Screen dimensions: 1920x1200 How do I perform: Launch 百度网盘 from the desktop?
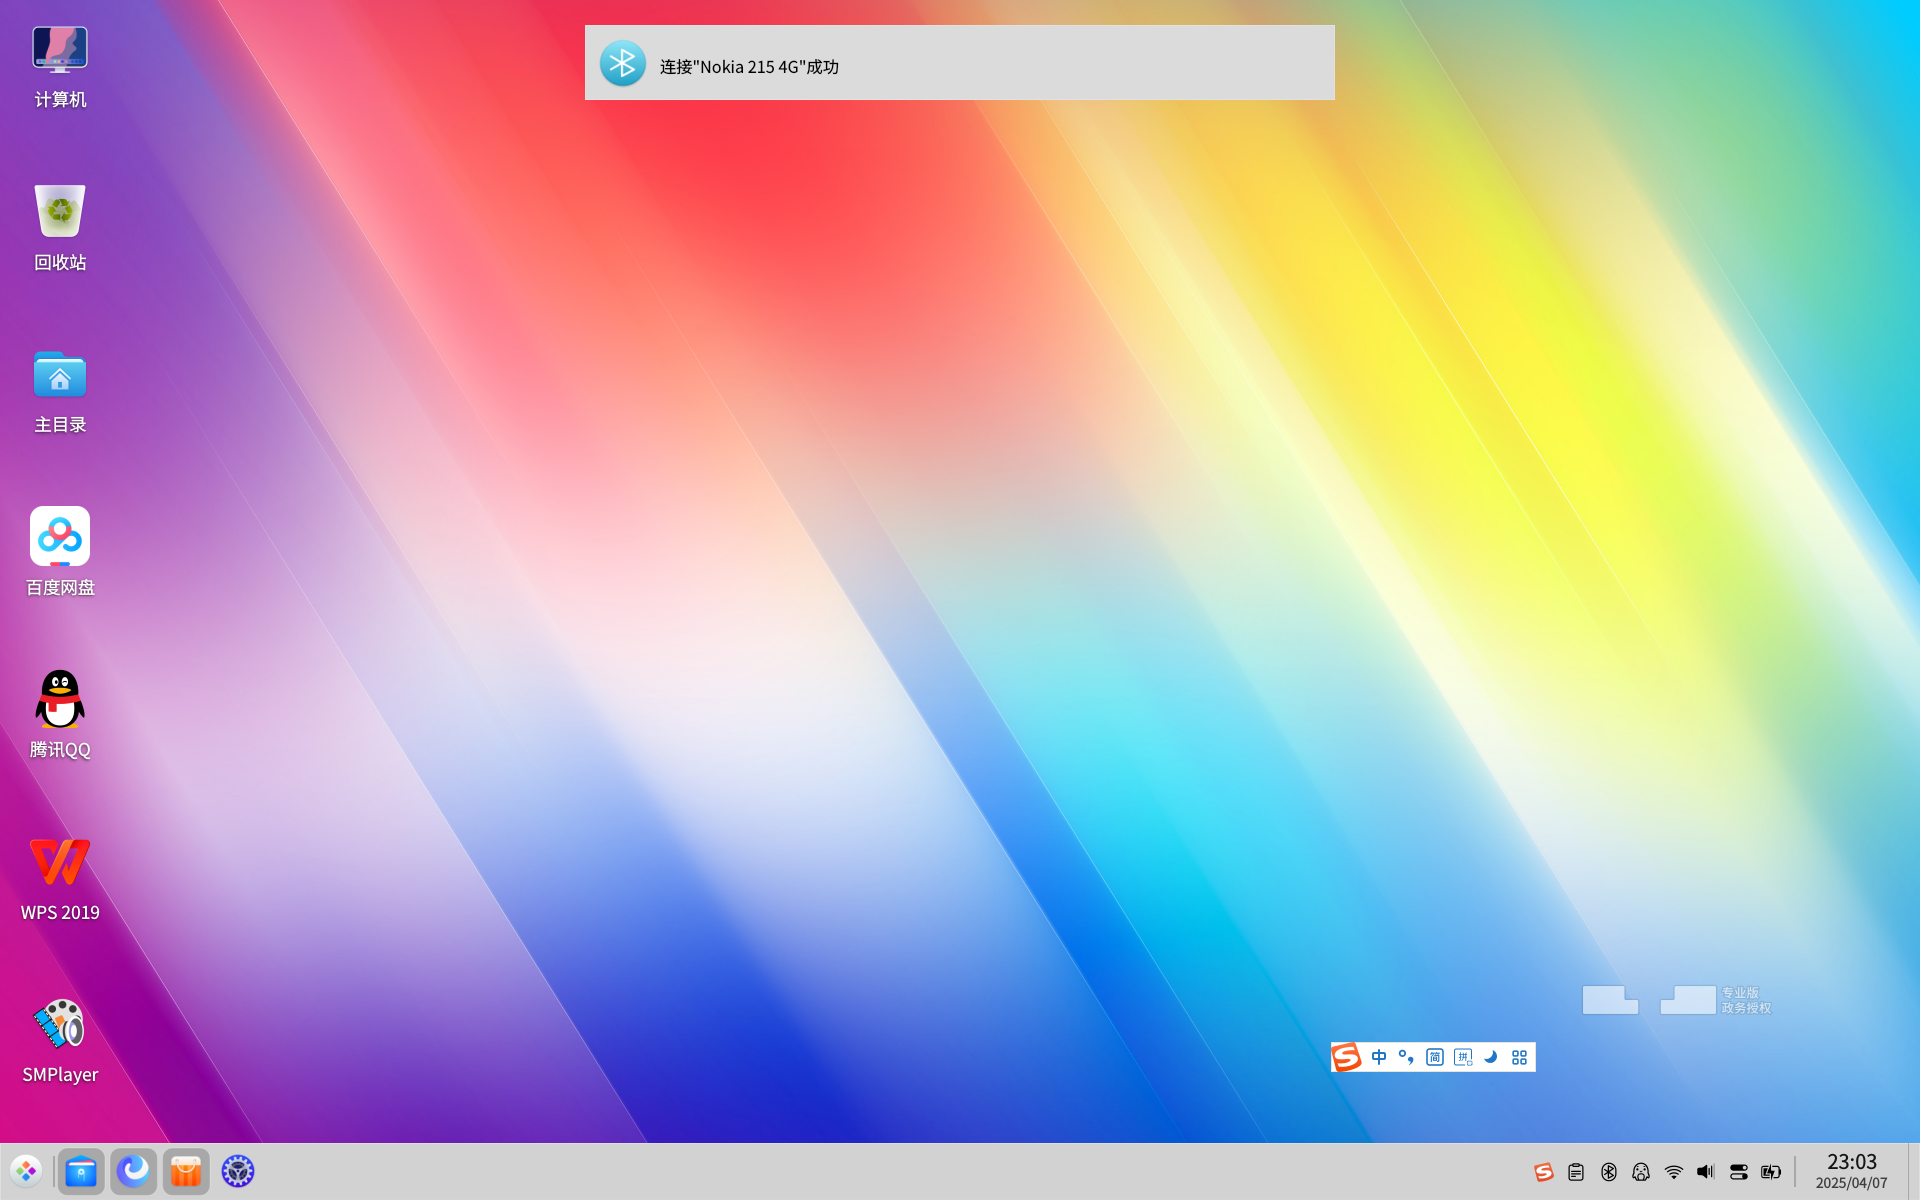pyautogui.click(x=60, y=554)
